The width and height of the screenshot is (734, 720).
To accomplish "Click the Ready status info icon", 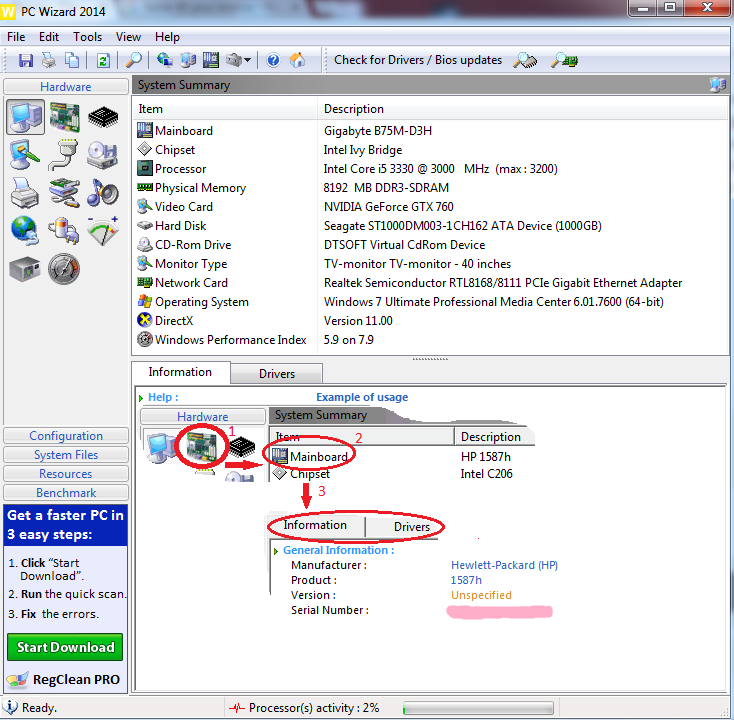I will (10, 707).
